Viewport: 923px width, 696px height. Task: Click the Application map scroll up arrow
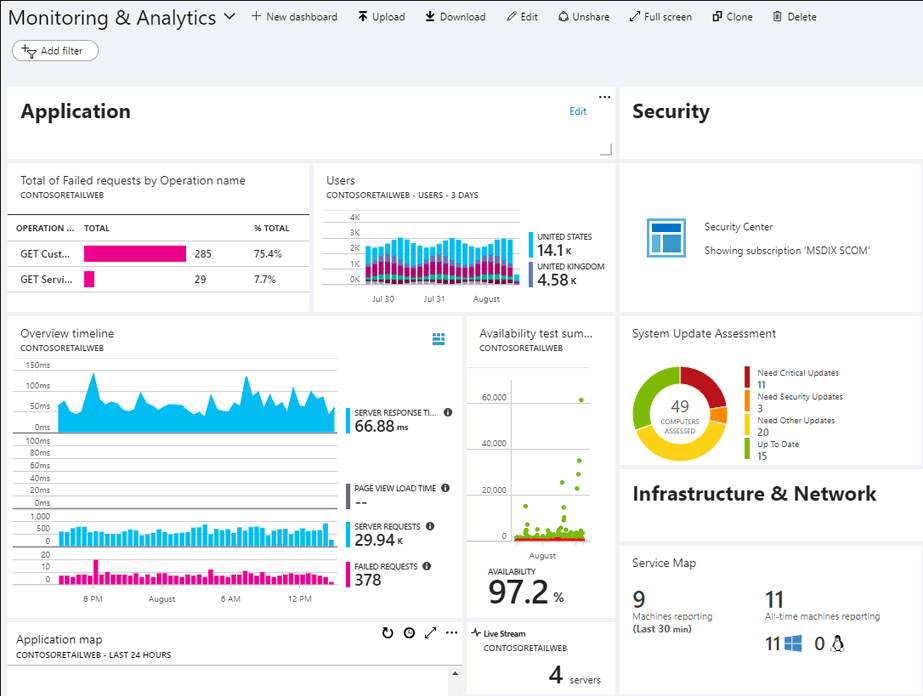click(x=455, y=674)
